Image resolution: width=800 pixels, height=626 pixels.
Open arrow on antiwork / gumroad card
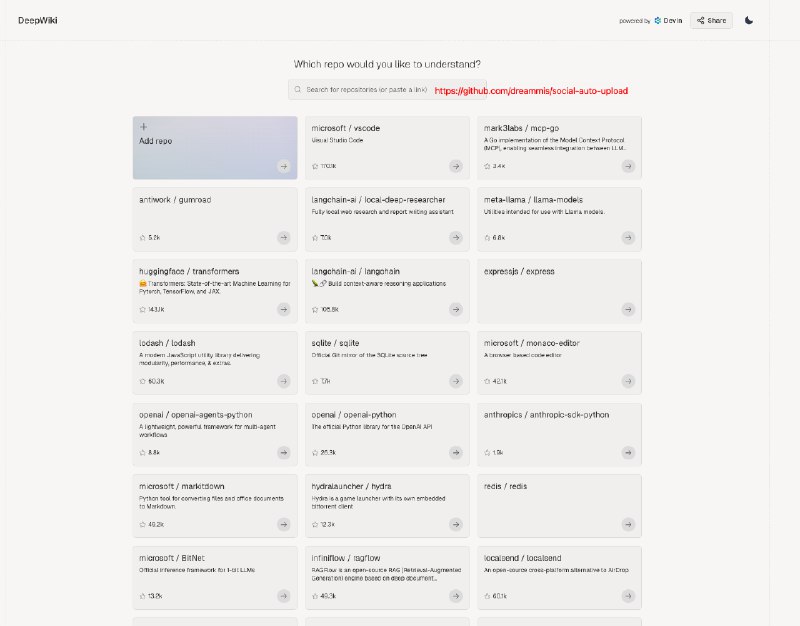coord(284,237)
